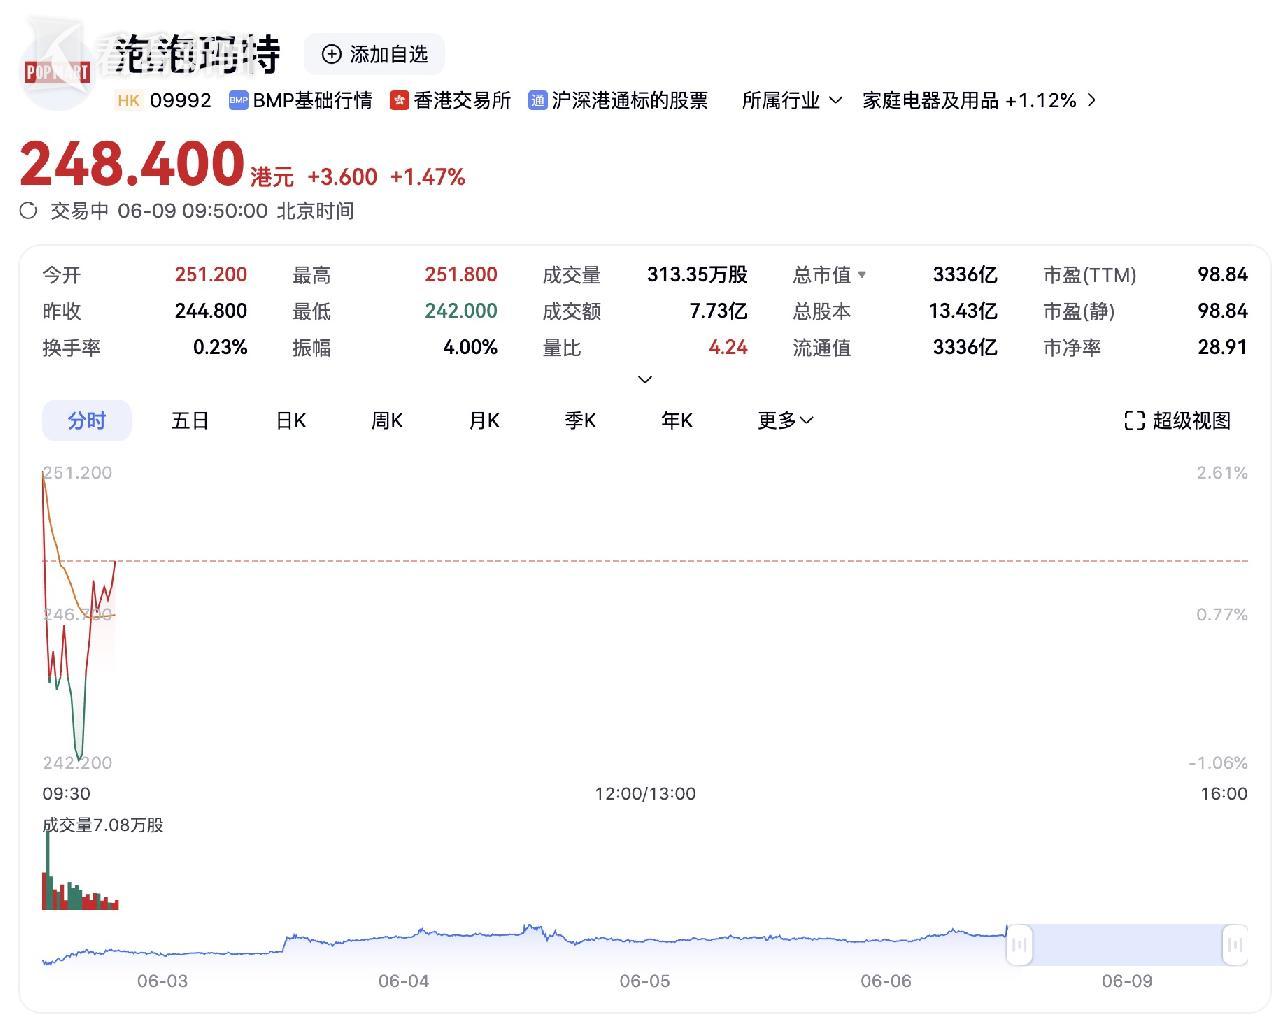This screenshot has height=1021, width=1280.
Task: Click the 今开 value 251.200
Action: tap(211, 275)
